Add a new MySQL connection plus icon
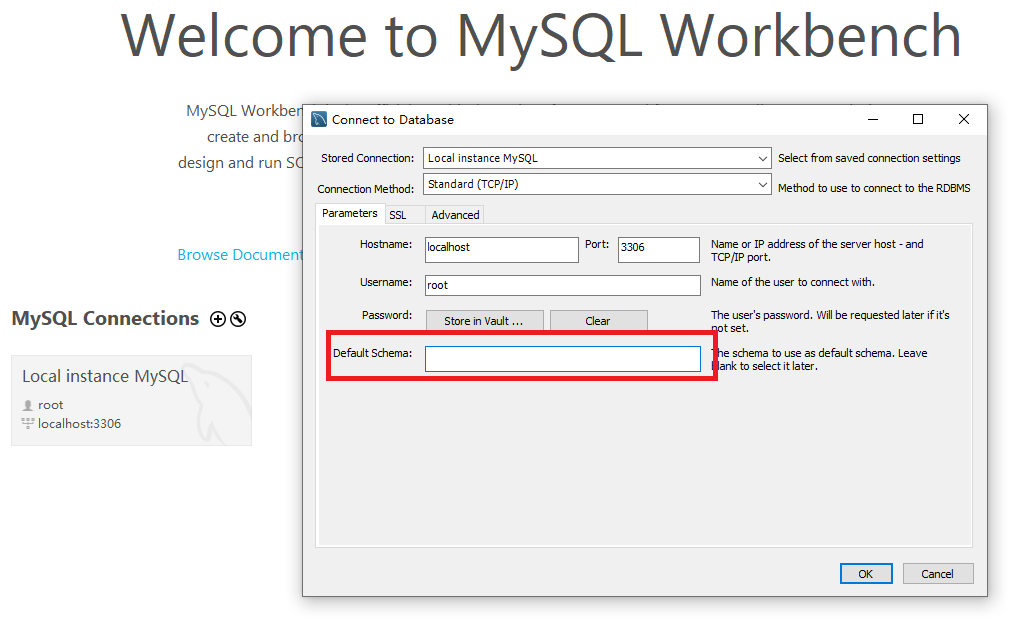This screenshot has width=1011, height=618. pyautogui.click(x=218, y=319)
